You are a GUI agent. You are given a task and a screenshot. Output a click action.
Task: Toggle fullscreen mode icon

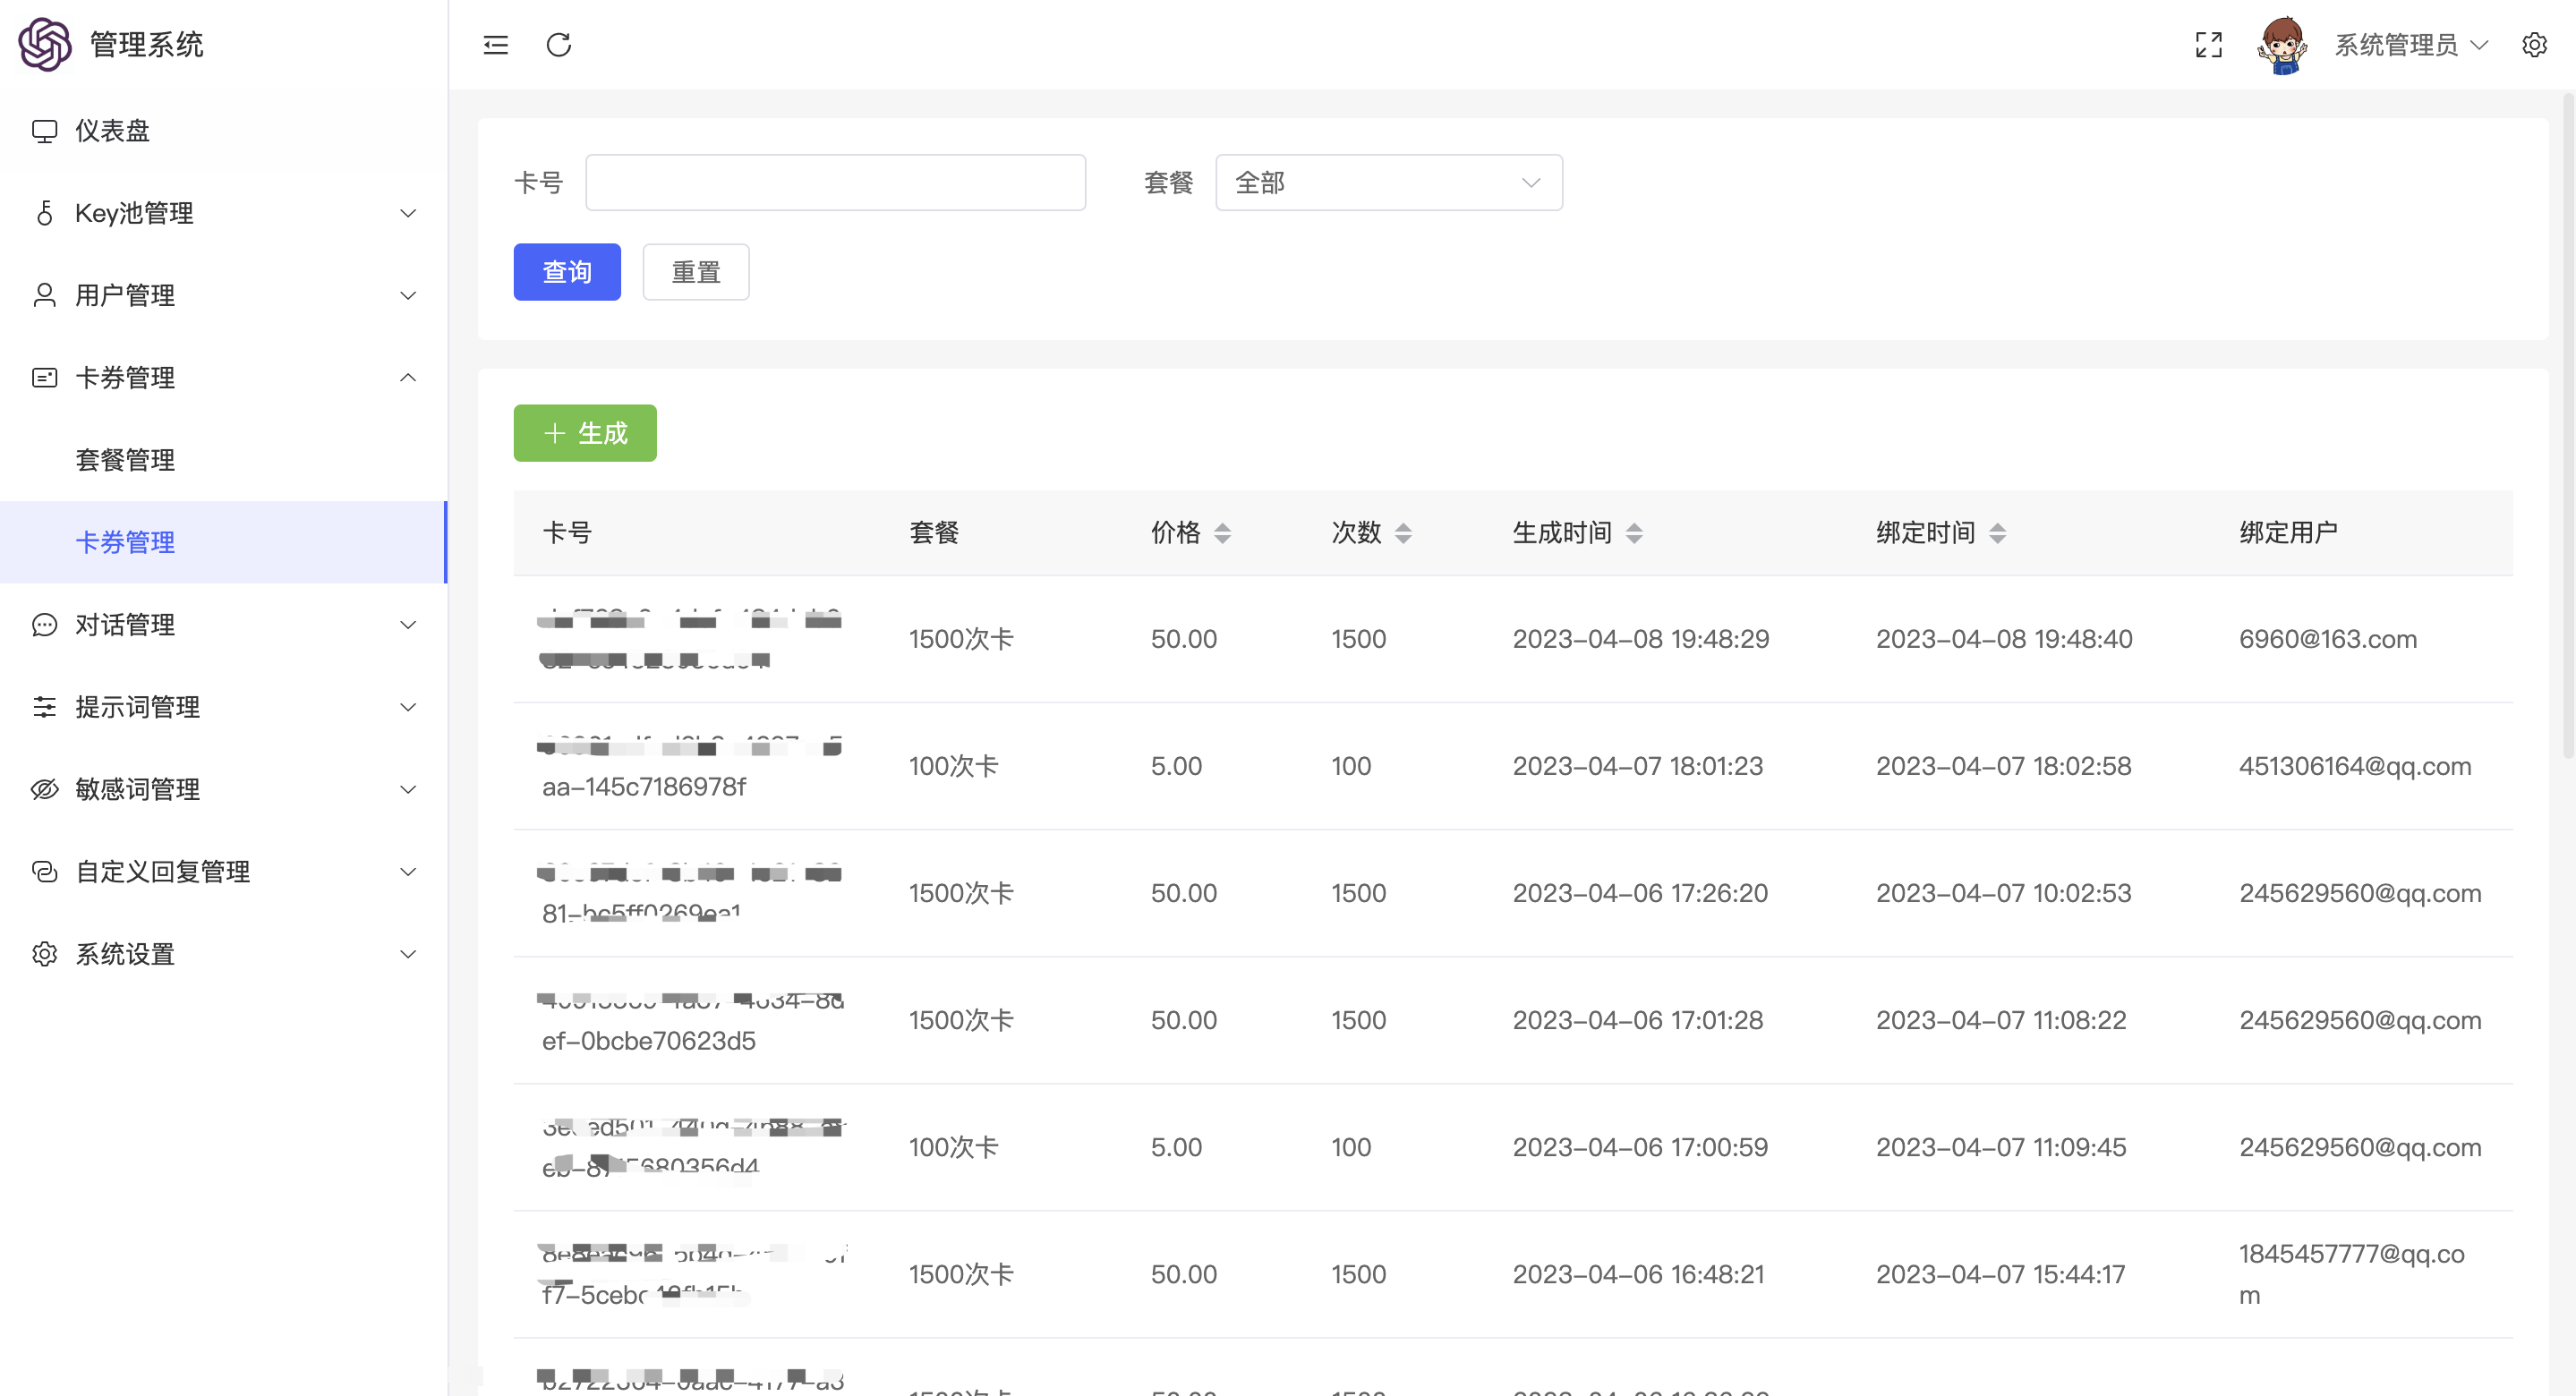coord(2209,45)
